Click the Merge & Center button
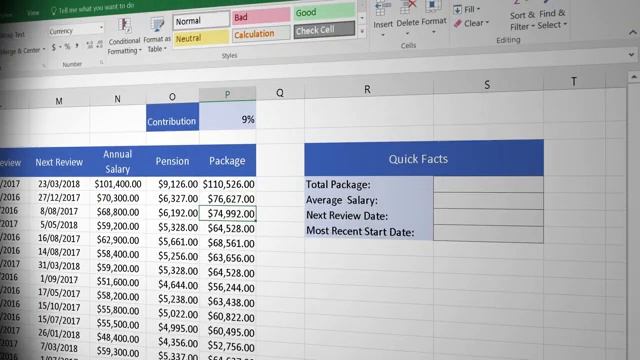The image size is (640, 360). 20,51
